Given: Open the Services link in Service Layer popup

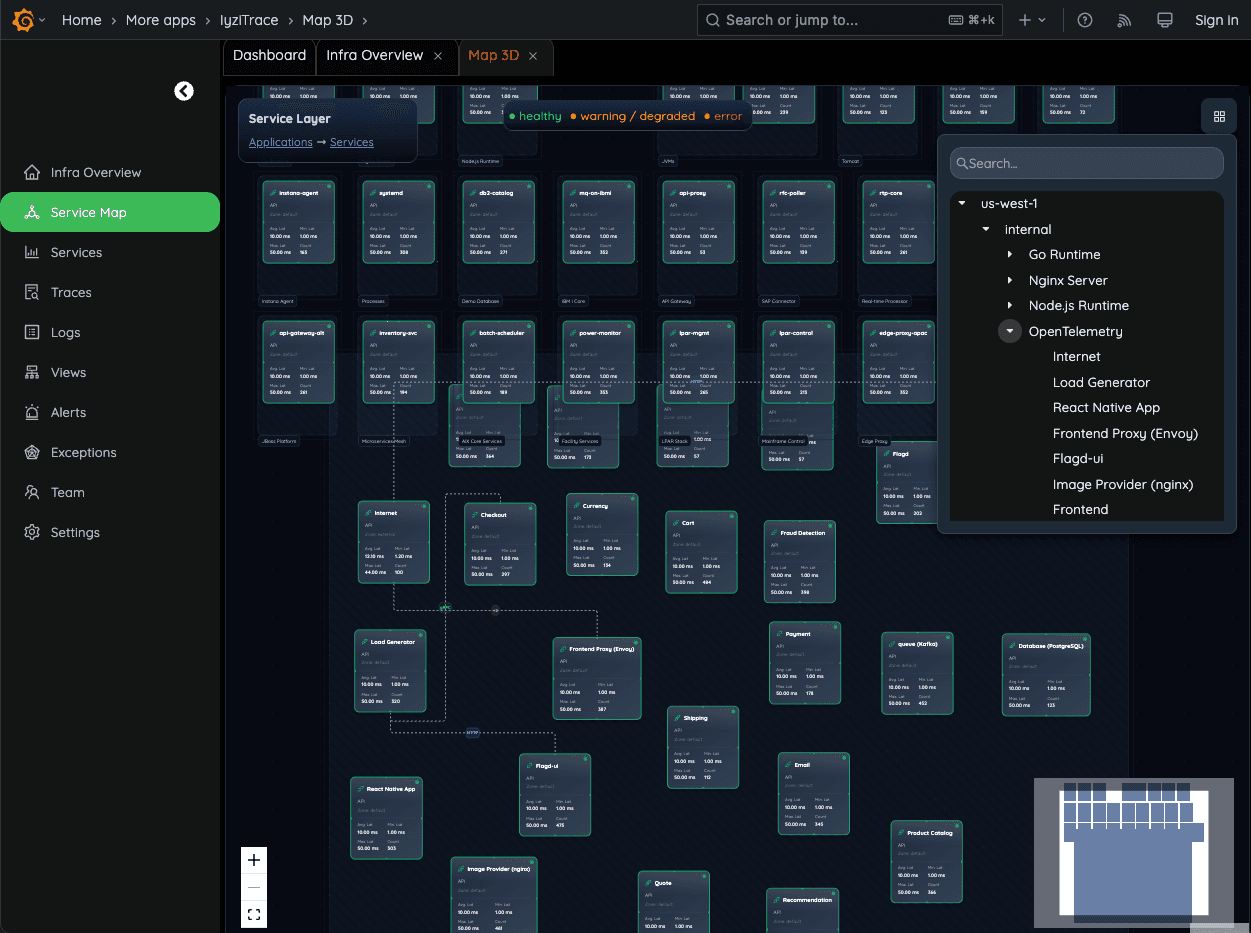Looking at the screenshot, I should 352,142.
